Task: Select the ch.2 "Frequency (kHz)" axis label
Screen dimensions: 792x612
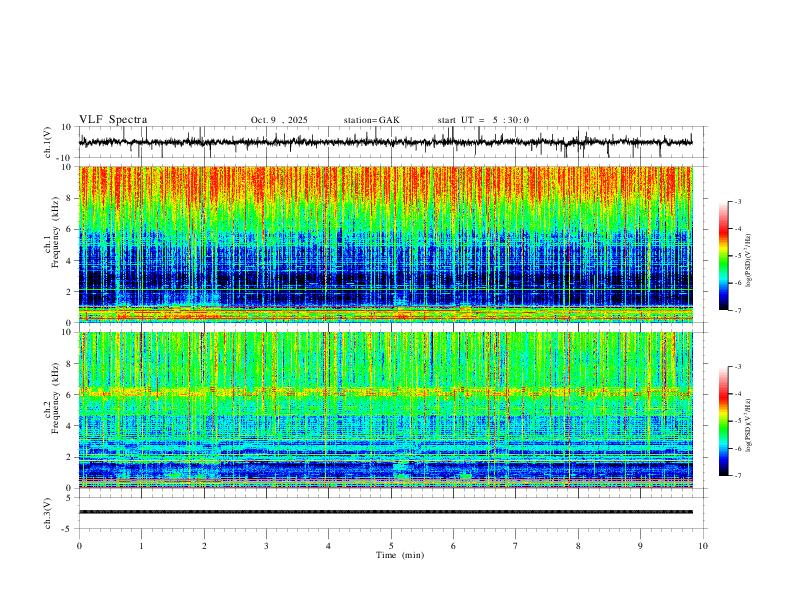Action: (x=55, y=398)
